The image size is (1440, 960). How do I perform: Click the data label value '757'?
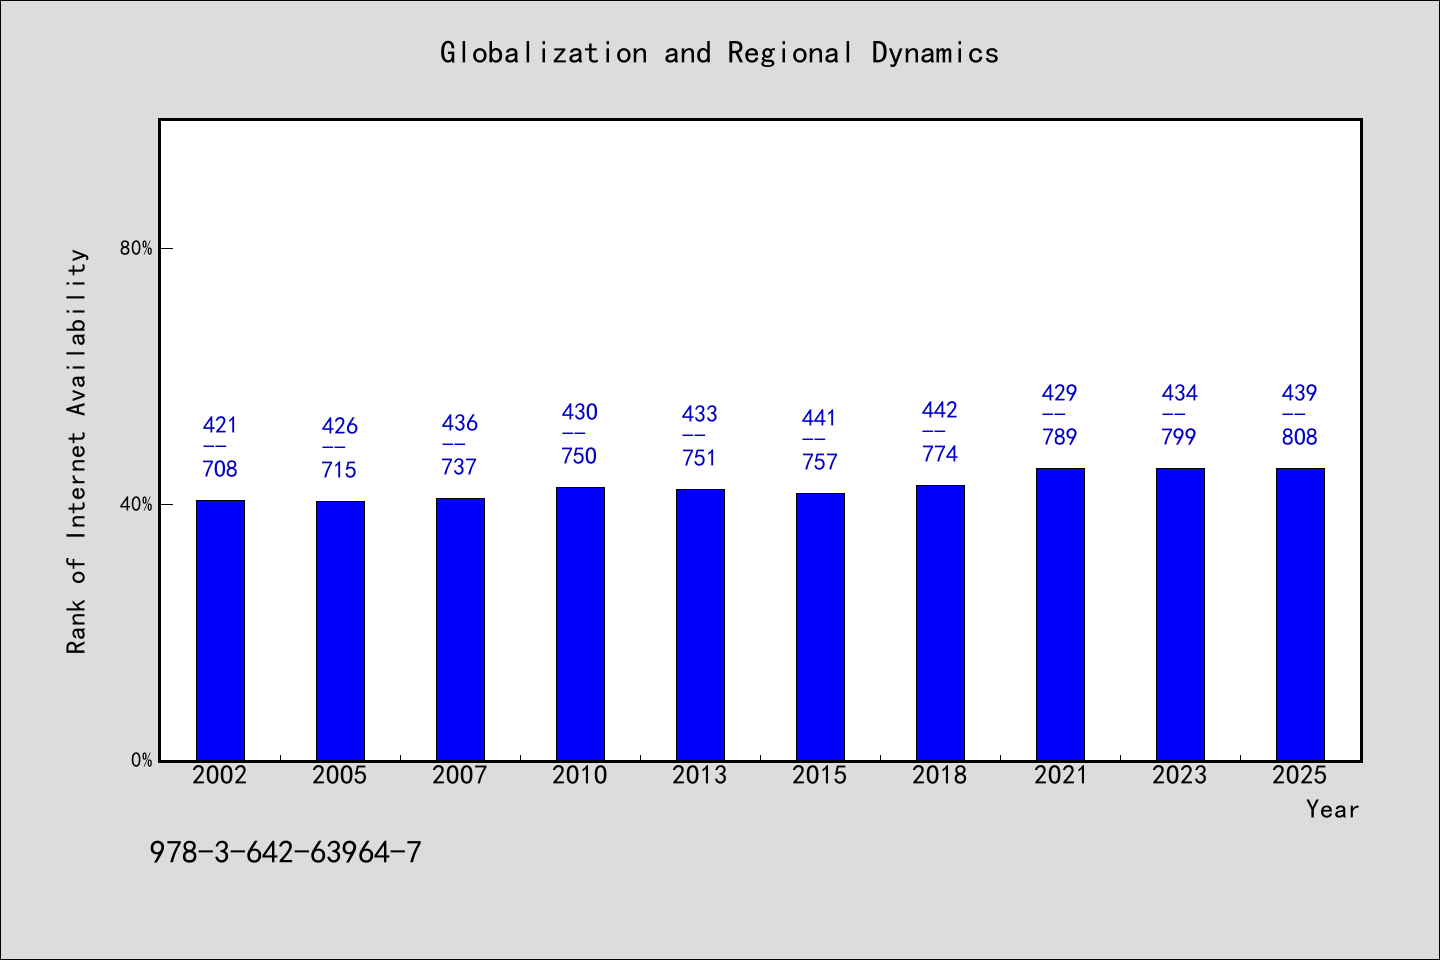tap(820, 462)
